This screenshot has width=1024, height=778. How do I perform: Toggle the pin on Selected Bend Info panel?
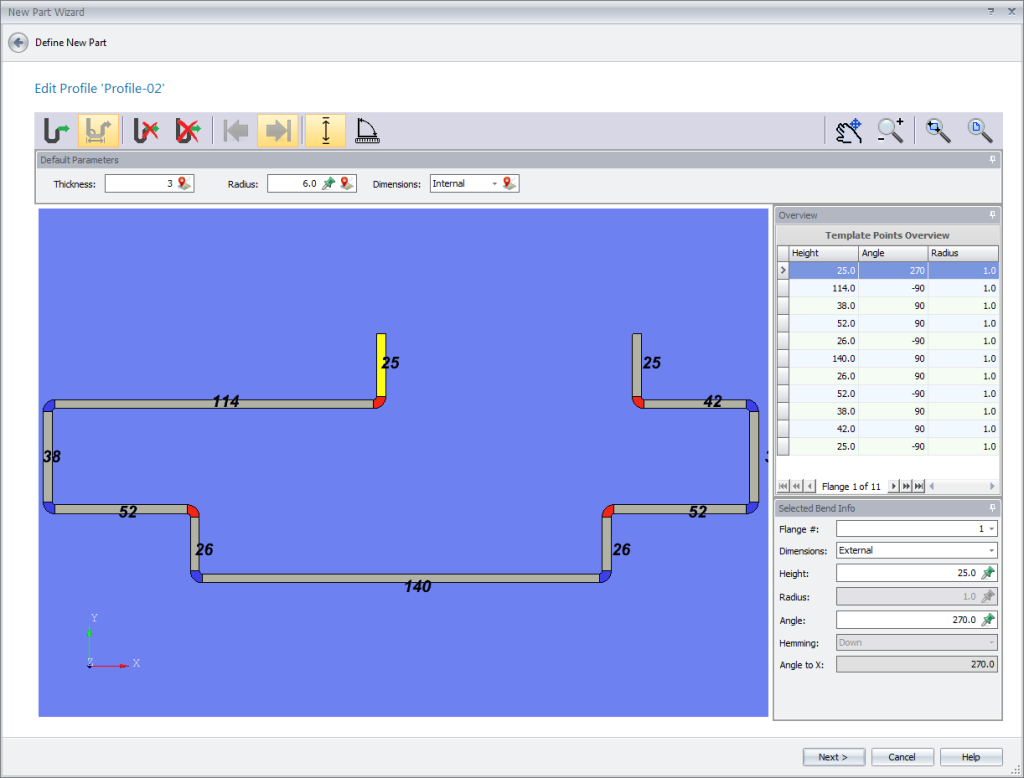(x=992, y=508)
